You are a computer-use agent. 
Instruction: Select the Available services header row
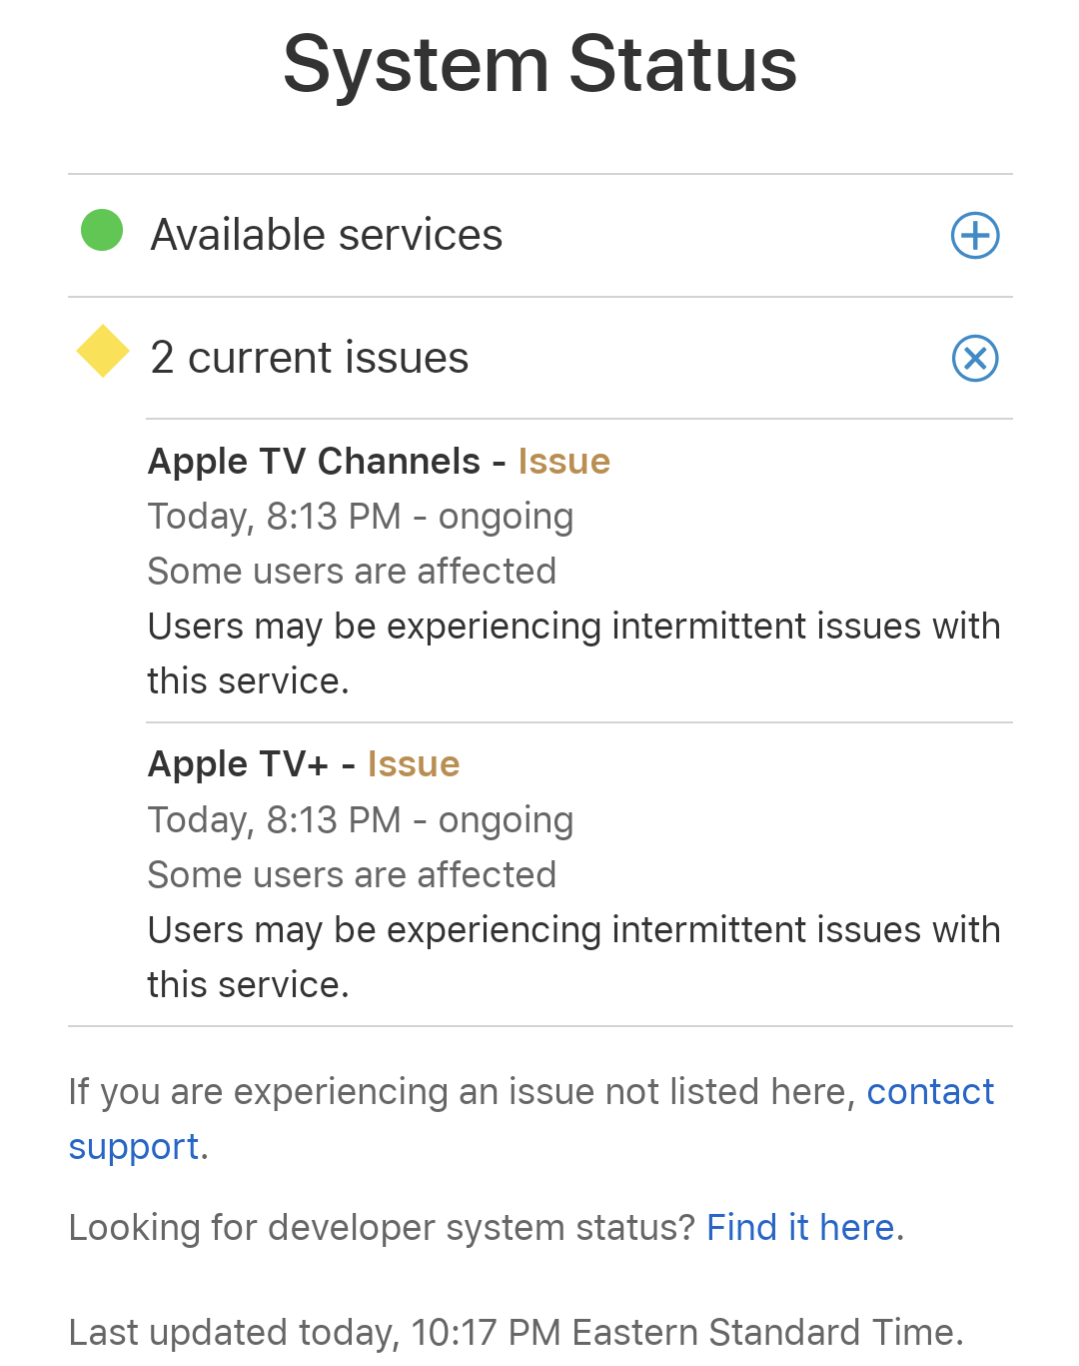tap(327, 235)
